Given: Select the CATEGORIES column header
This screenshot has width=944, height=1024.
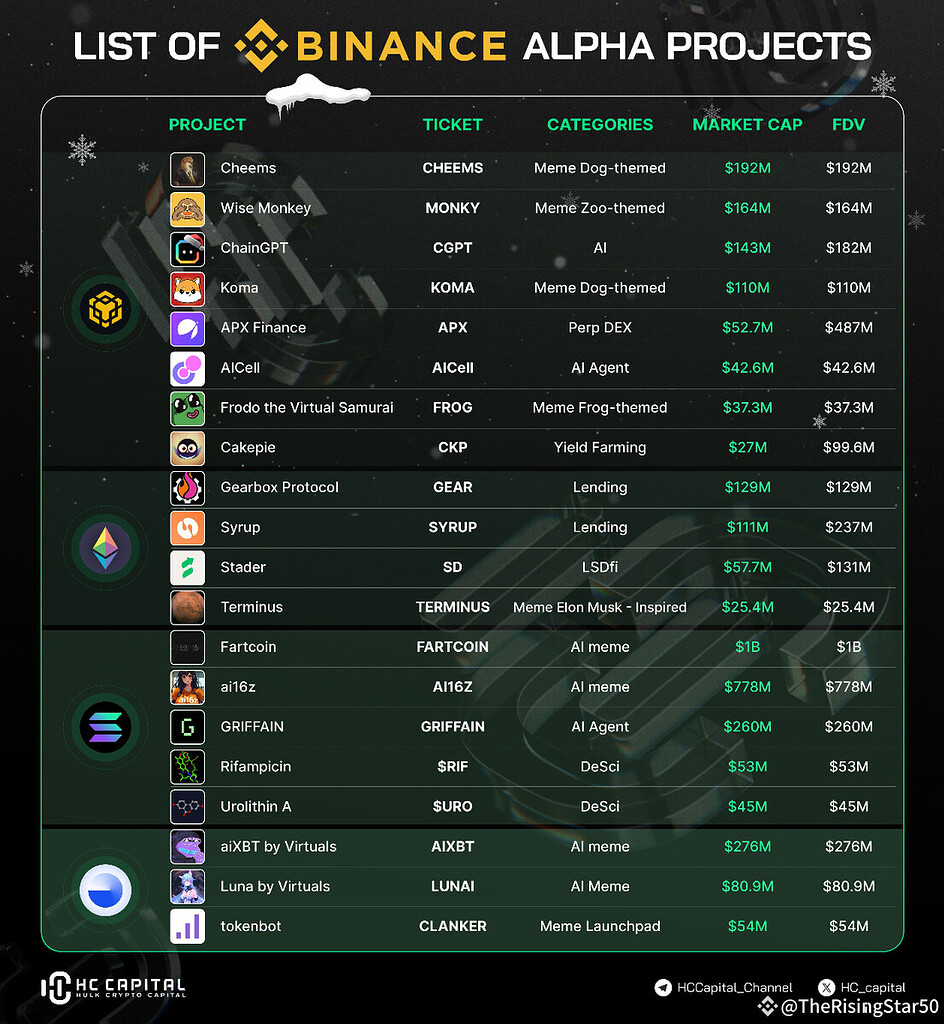Looking at the screenshot, I should 600,125.
